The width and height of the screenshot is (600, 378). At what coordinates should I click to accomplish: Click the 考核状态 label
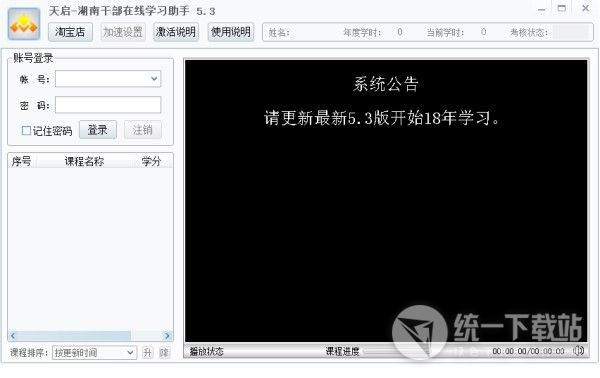pyautogui.click(x=529, y=33)
